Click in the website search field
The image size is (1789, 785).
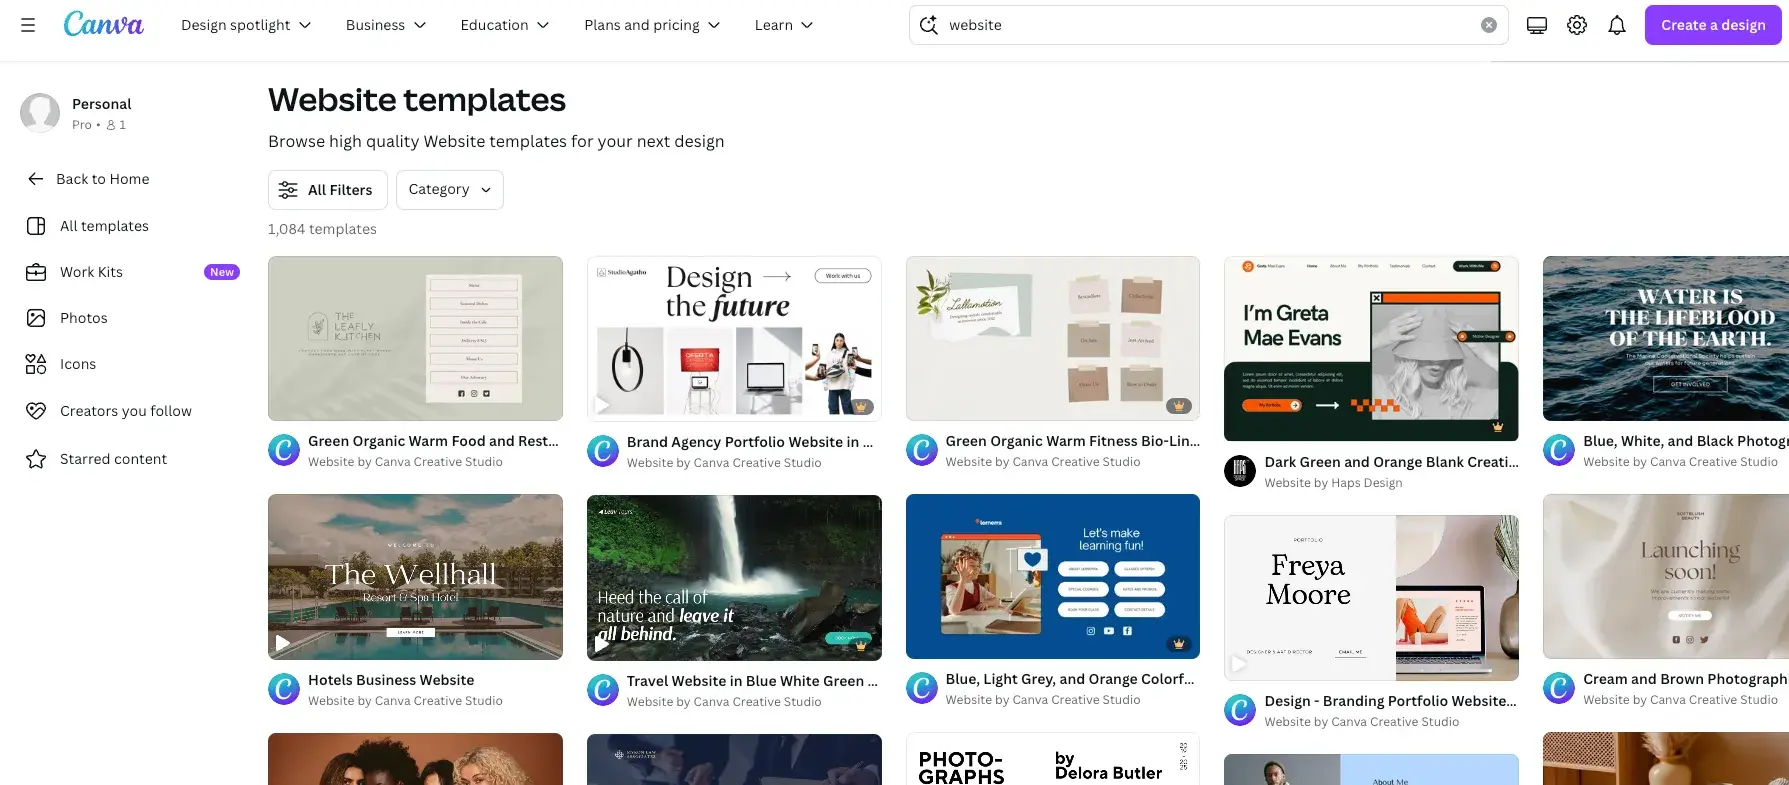pyautogui.click(x=1200, y=25)
